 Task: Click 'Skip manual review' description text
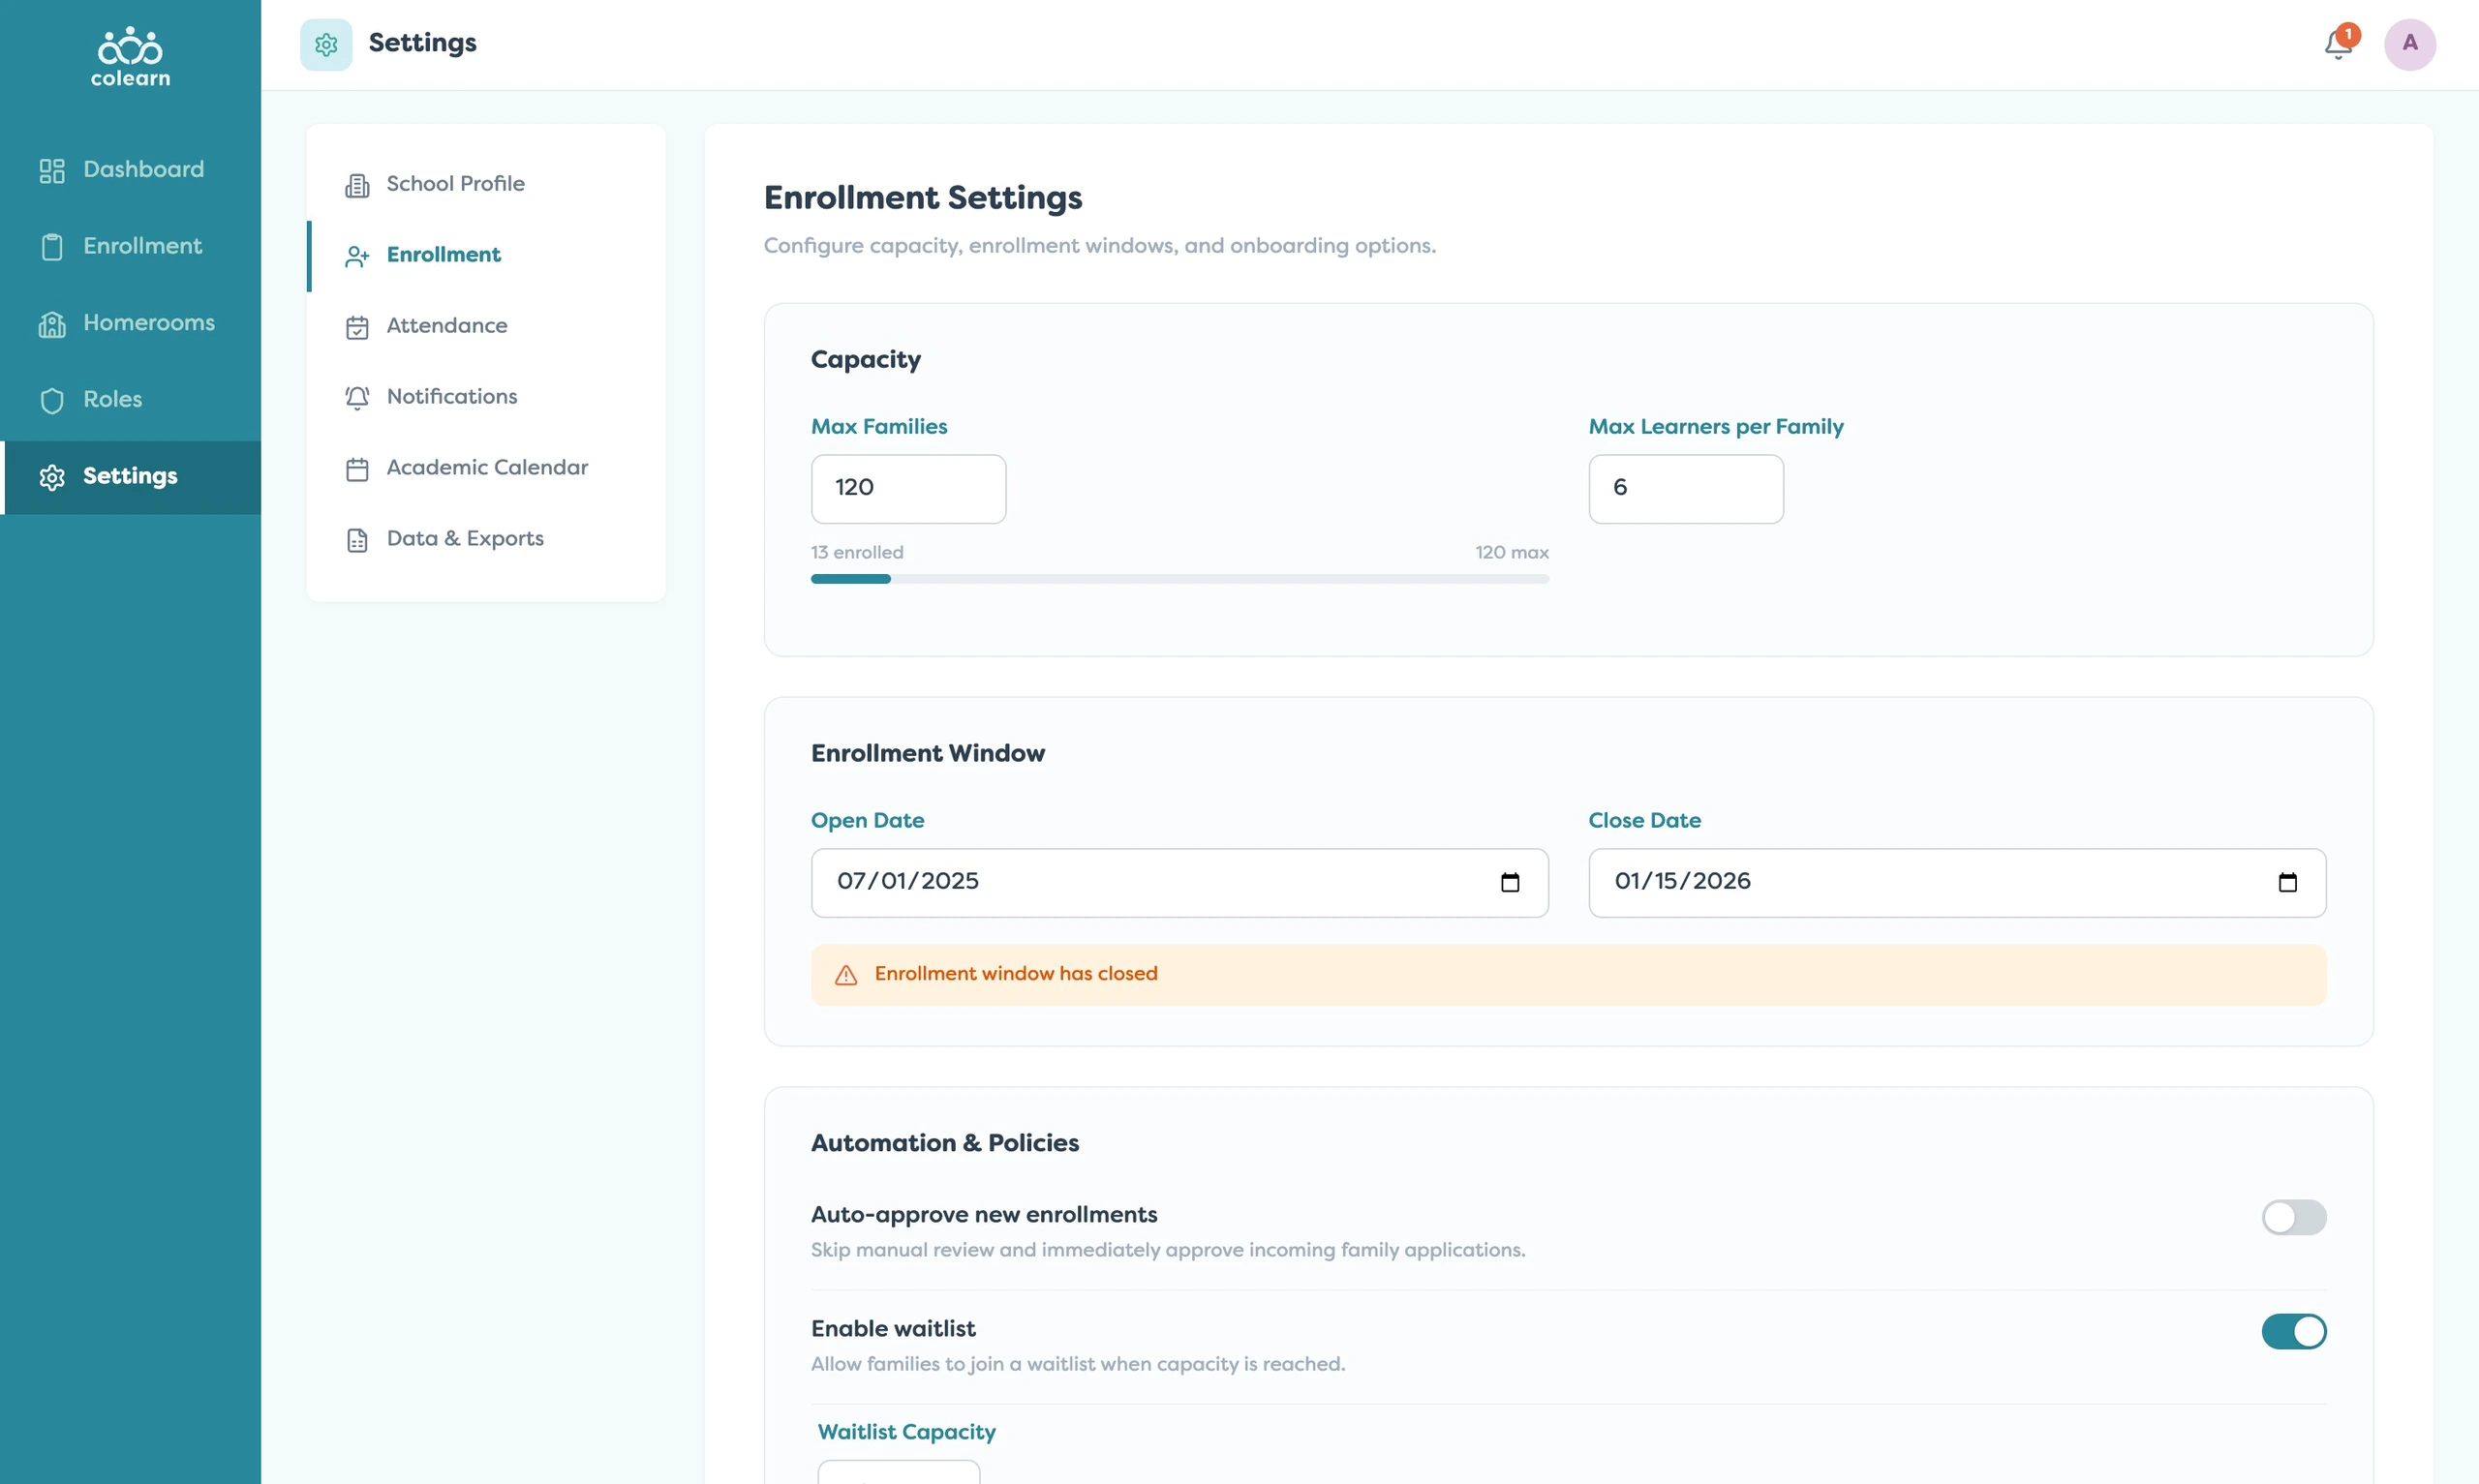pyautogui.click(x=1167, y=1250)
